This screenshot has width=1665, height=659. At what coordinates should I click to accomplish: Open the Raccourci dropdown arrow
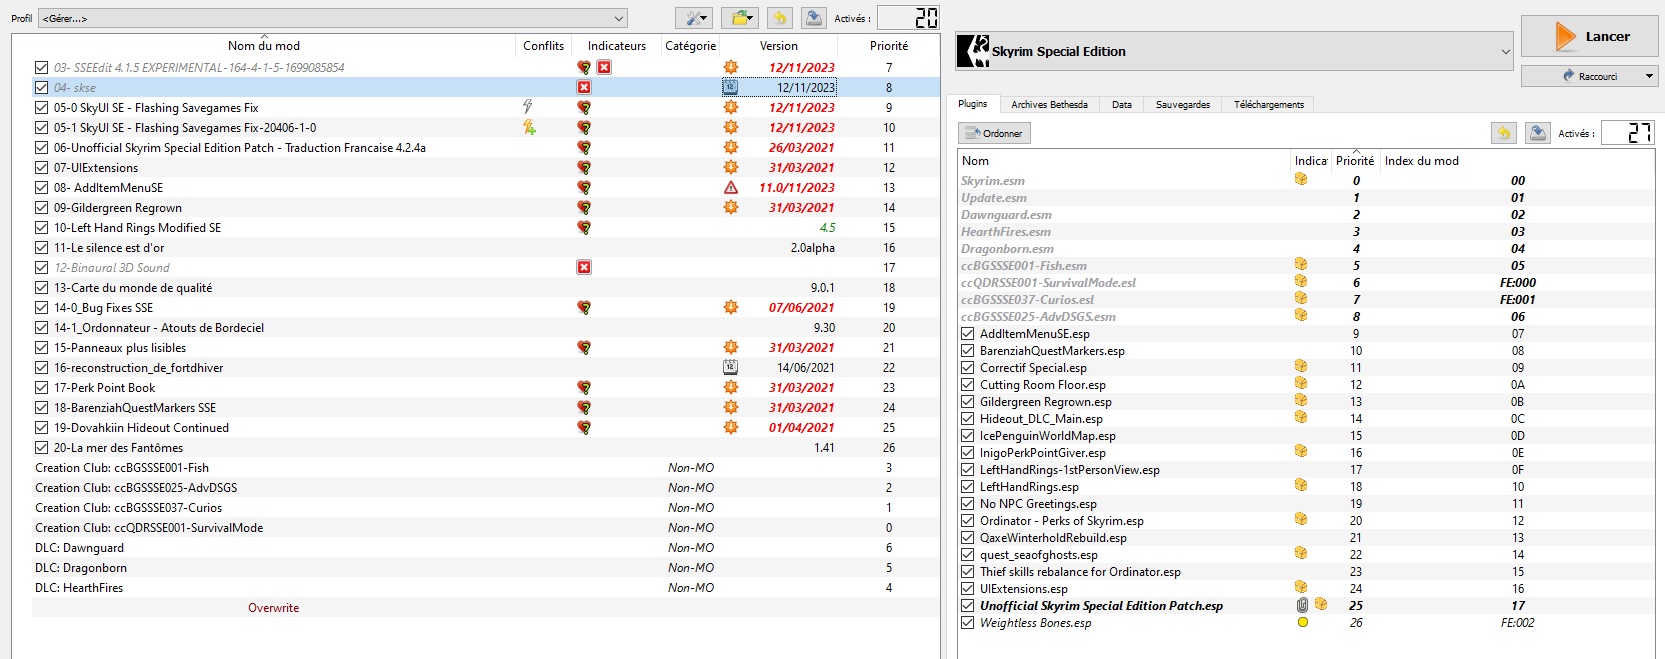[x=1649, y=76]
